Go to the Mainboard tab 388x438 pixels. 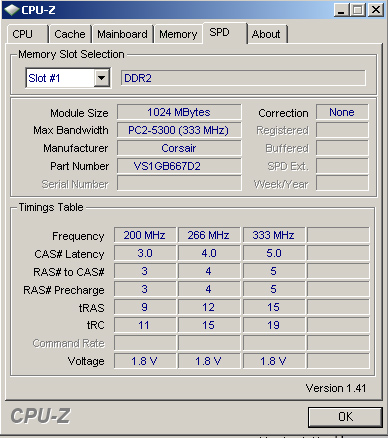tap(122, 34)
